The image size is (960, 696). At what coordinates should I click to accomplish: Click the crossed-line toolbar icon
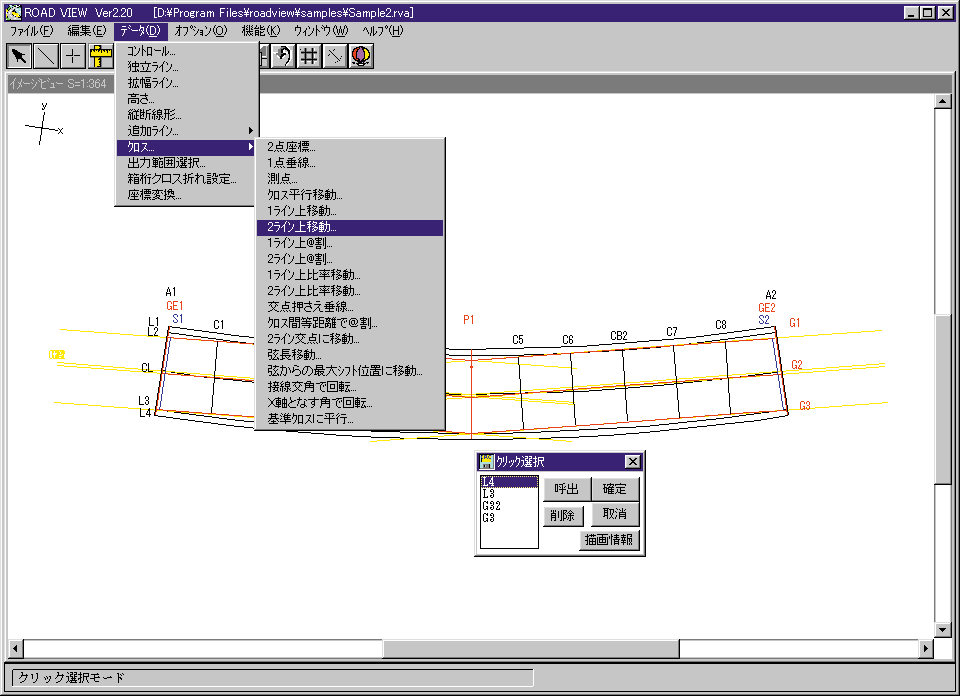335,56
